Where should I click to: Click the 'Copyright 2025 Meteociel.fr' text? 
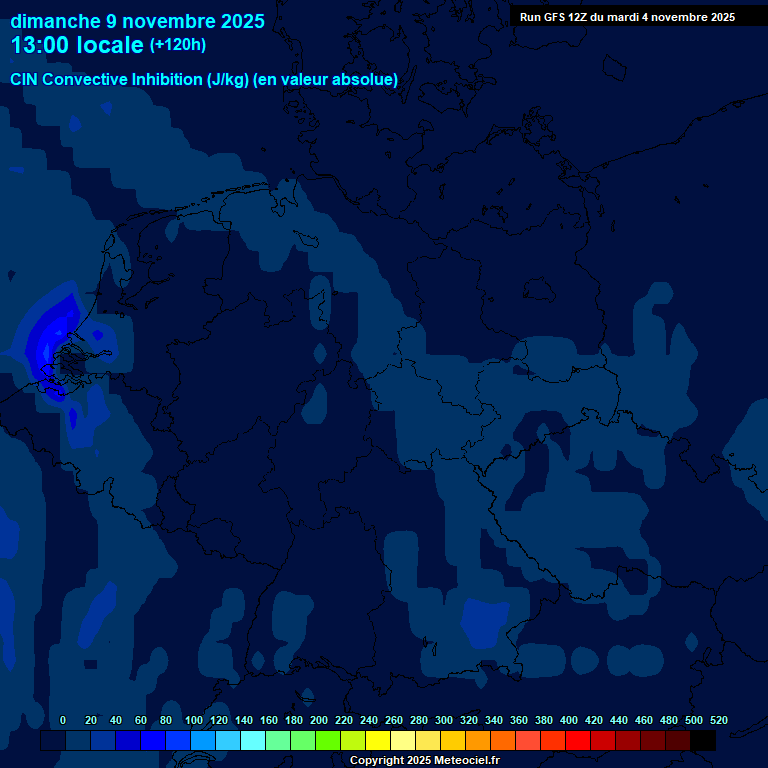point(425,760)
